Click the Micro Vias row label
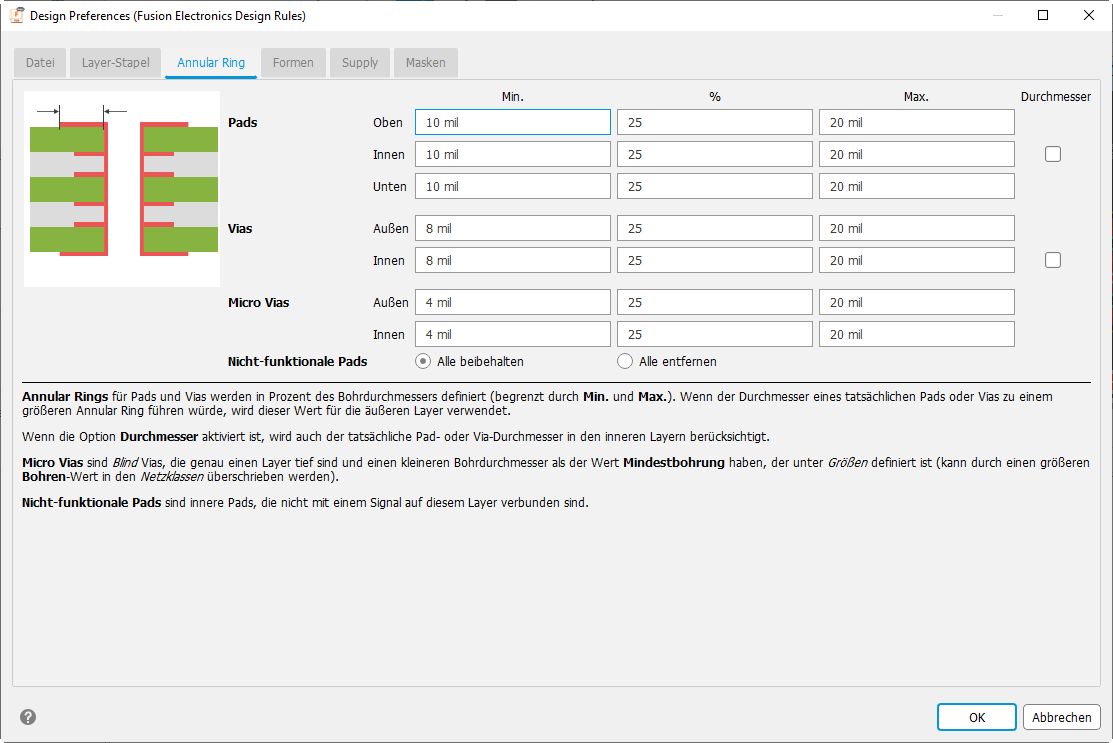Viewport: 1113px width, 743px height. click(x=258, y=302)
